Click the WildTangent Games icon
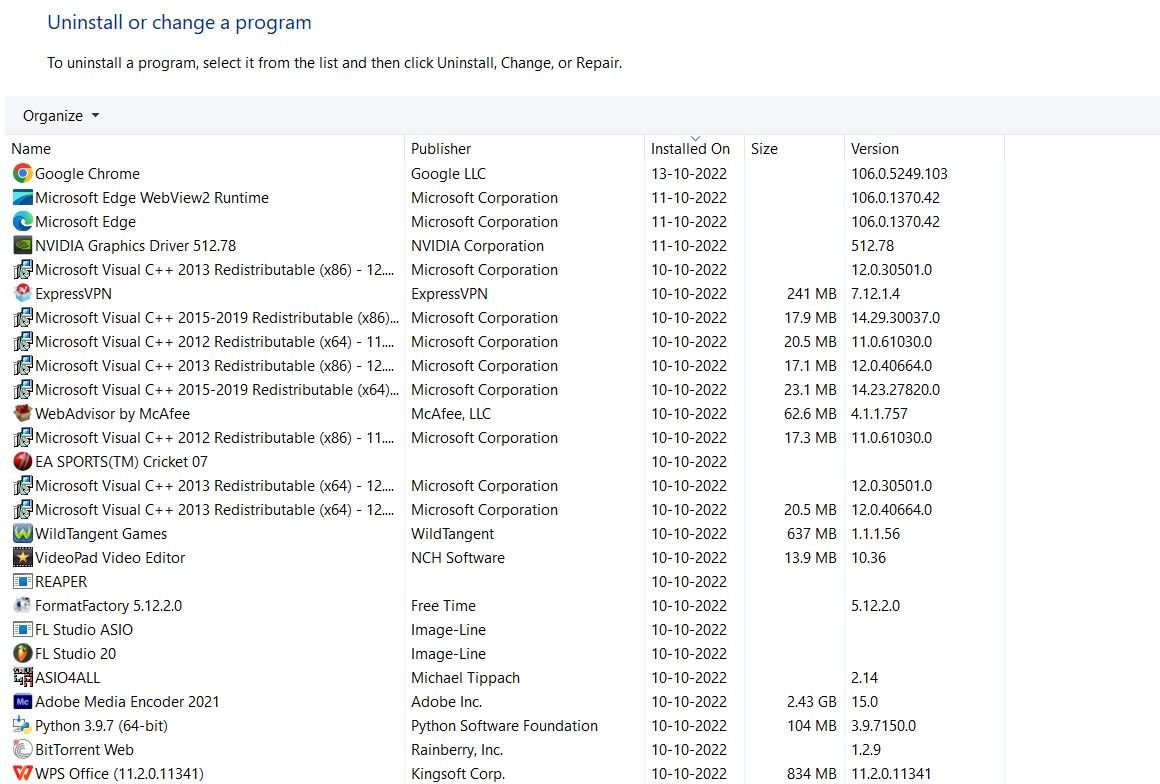The height and width of the screenshot is (784, 1160). 22,533
